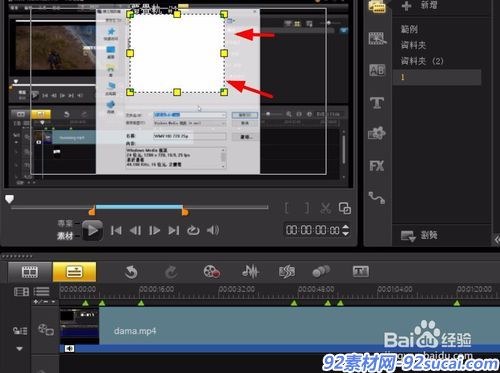Screen dimensions: 500x373
Task: Toggle Repeat playback
Action: 193,230
